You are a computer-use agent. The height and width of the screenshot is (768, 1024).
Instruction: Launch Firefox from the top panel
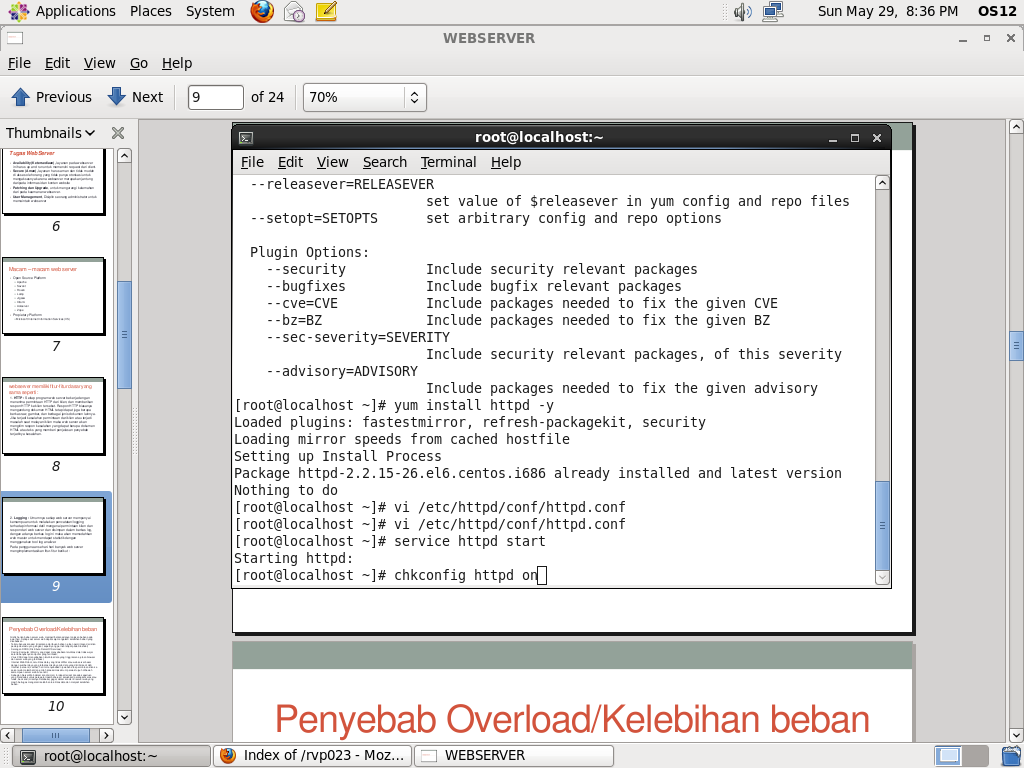(x=262, y=11)
